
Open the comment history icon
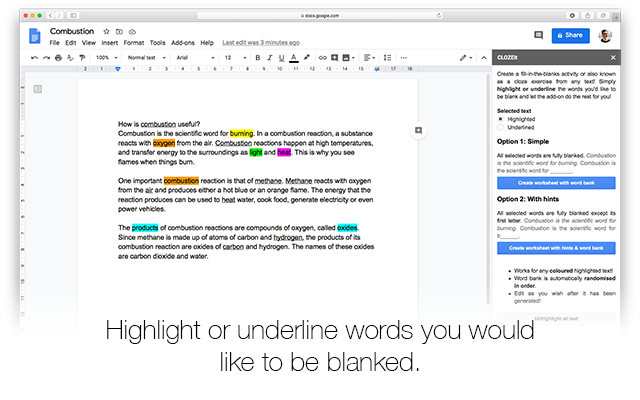coord(539,36)
